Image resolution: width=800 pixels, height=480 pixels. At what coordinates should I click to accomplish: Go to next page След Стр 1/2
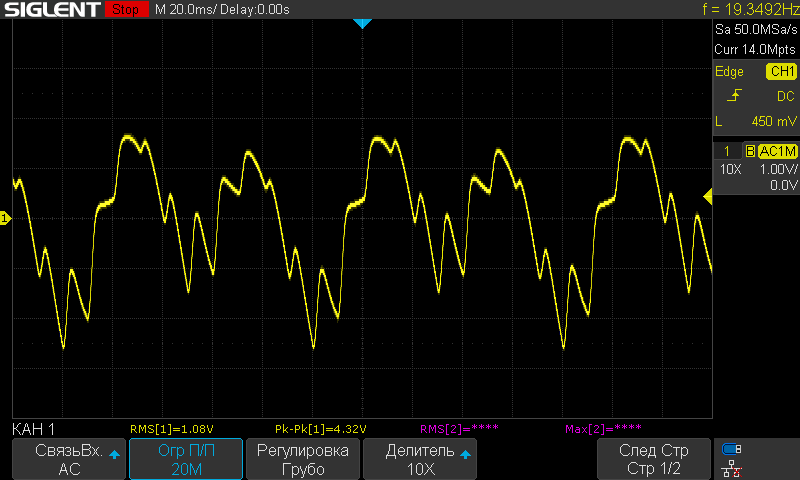point(654,459)
